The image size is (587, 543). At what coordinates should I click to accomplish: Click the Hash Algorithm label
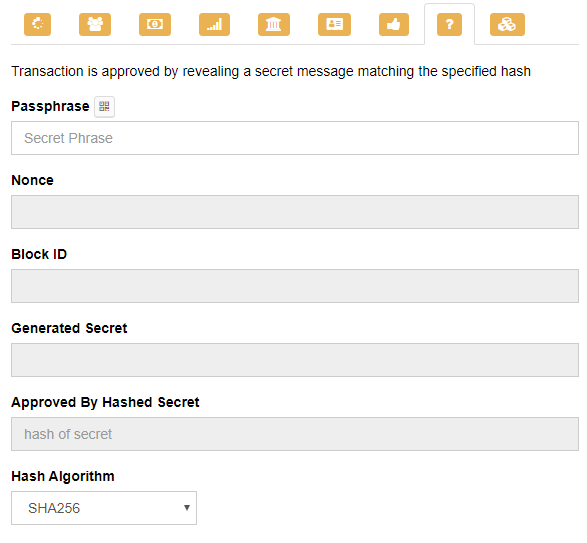[63, 476]
